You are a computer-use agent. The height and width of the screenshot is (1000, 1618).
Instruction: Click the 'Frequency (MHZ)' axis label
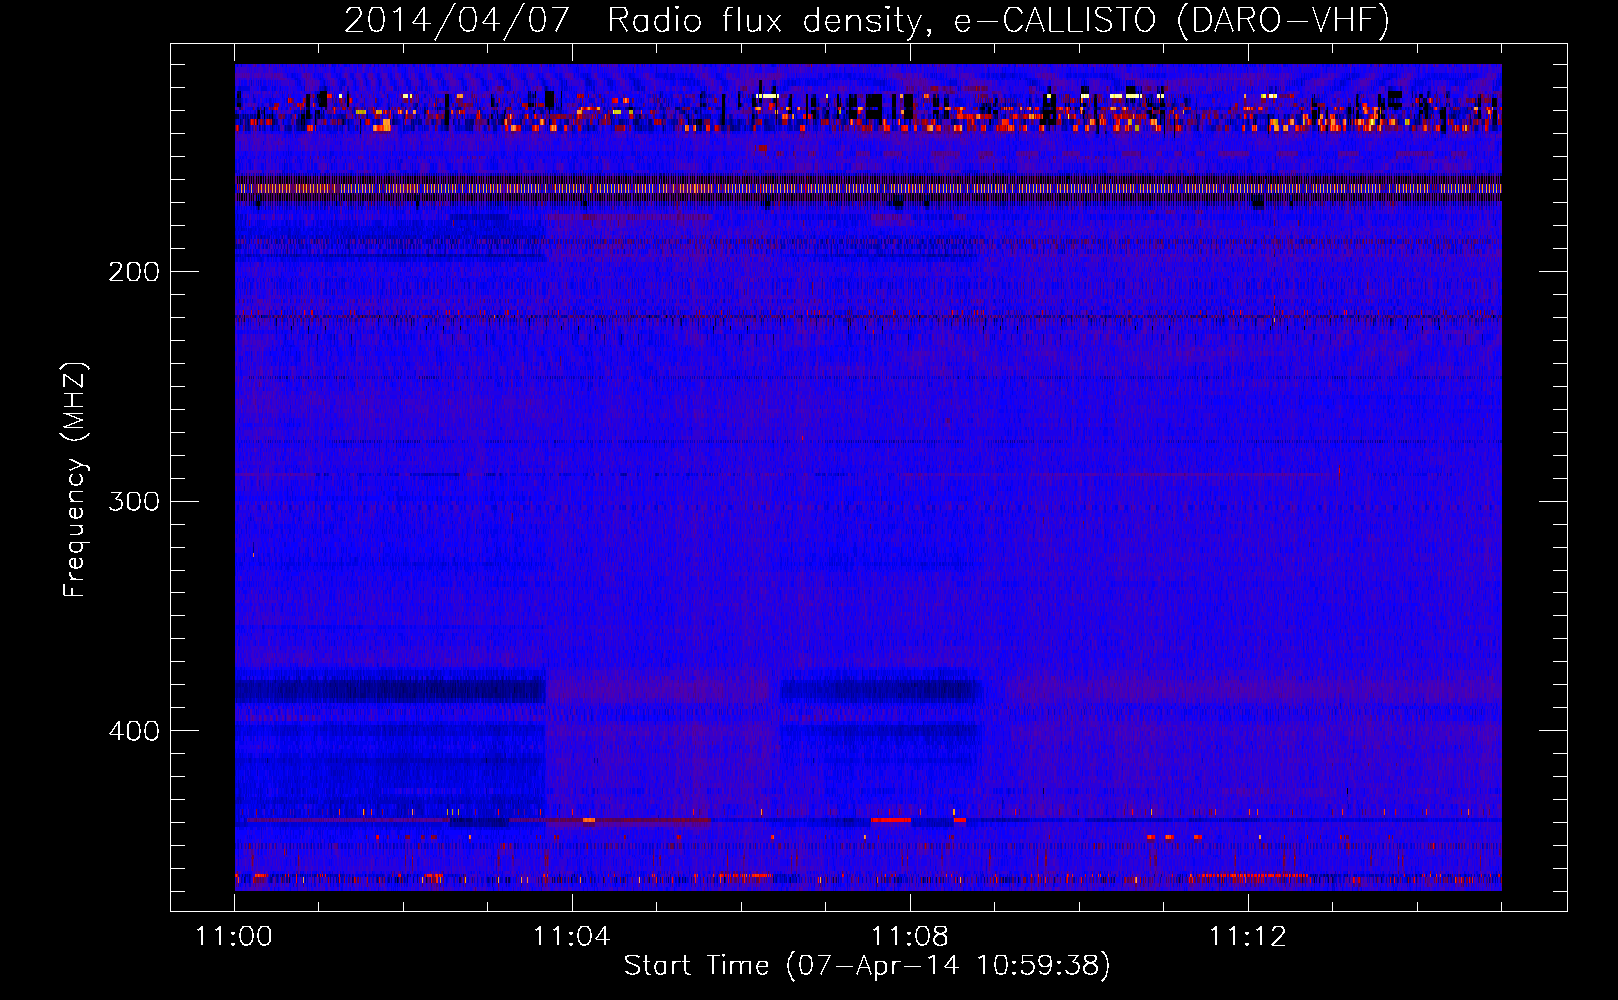[x=75, y=480]
